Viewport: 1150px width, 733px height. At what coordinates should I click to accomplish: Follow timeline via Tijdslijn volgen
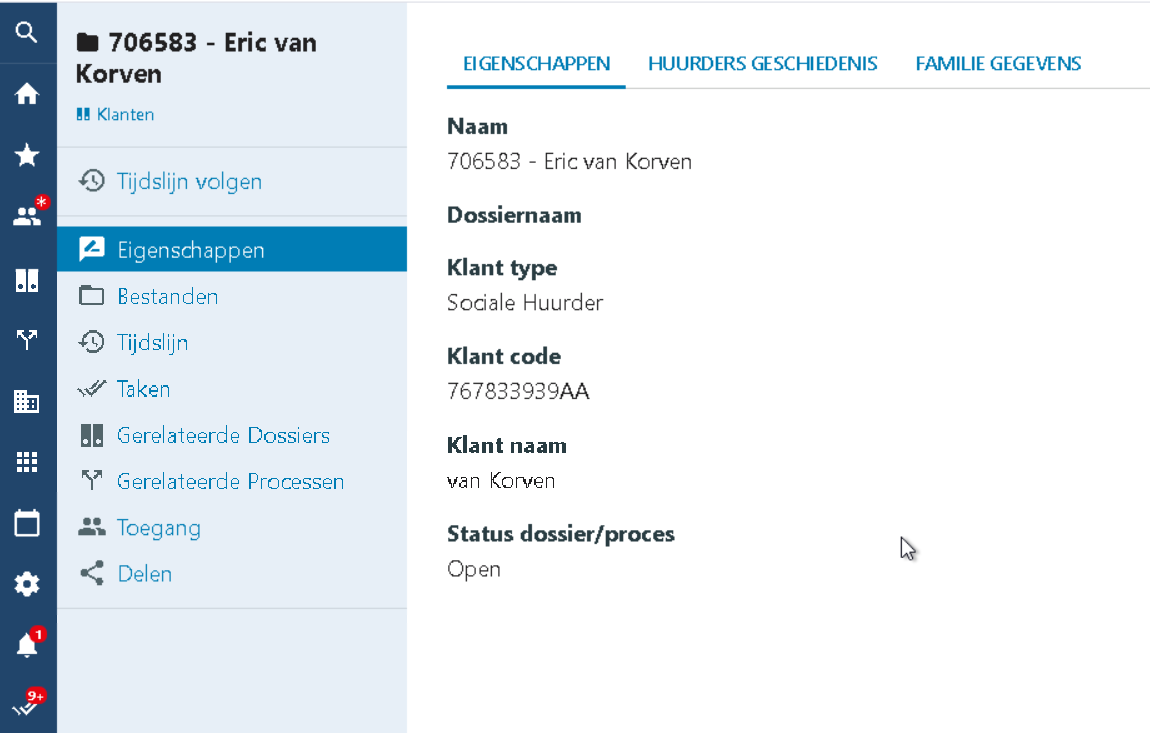188,182
